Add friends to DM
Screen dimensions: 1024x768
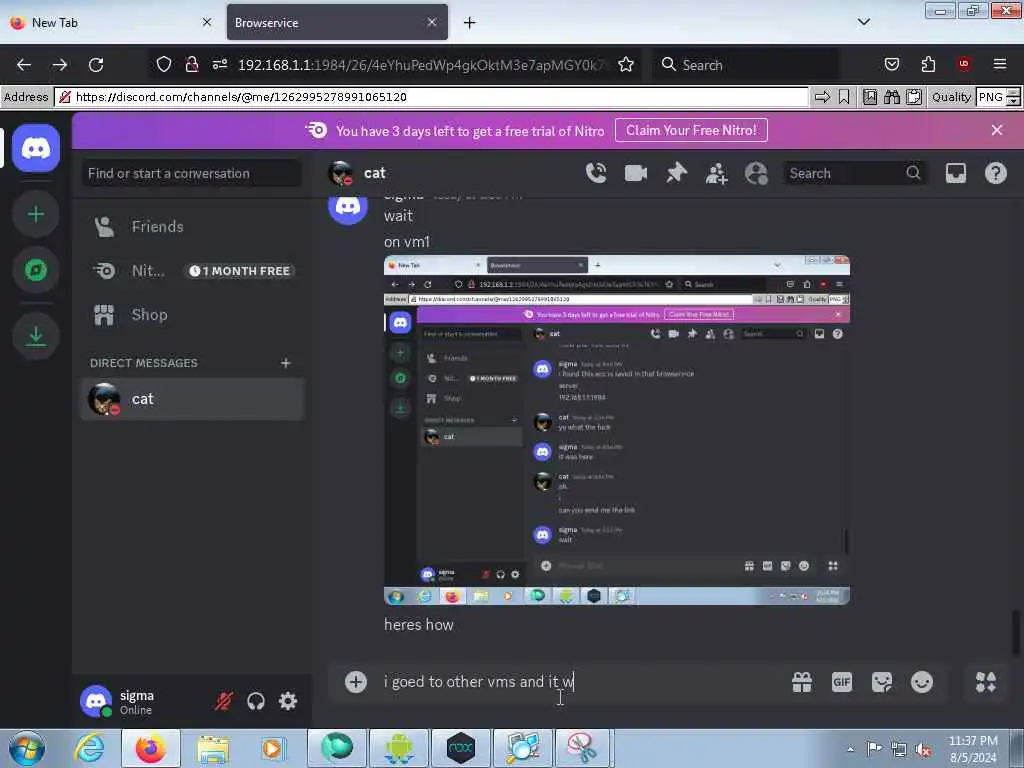[x=716, y=174]
